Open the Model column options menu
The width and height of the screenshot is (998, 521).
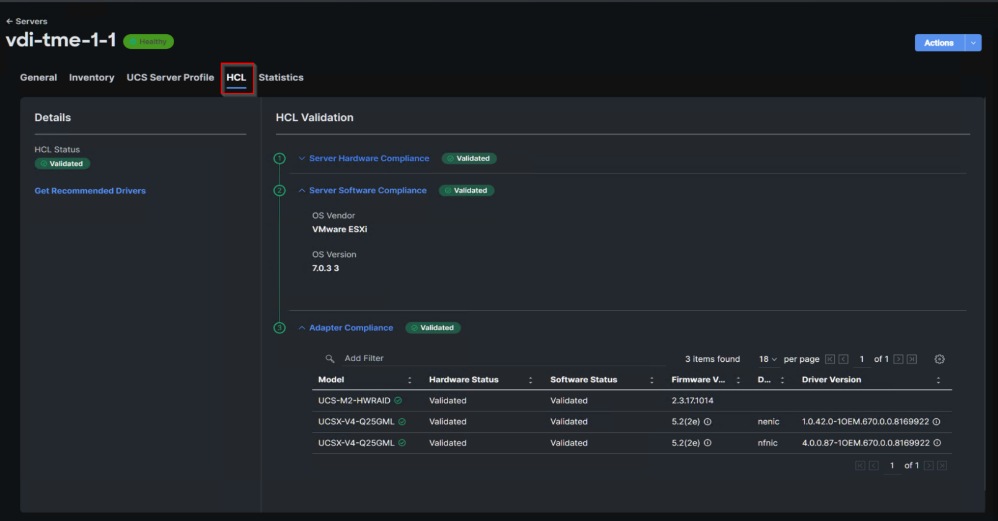coord(410,380)
